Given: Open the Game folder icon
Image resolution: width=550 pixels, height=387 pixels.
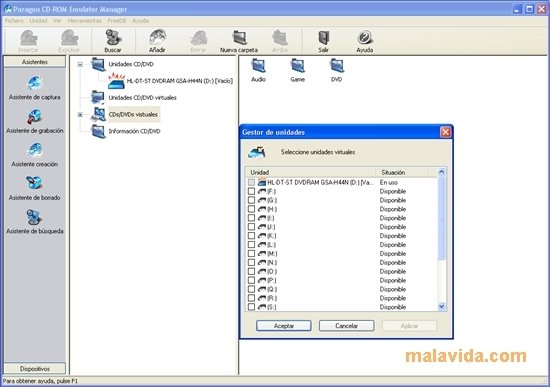Looking at the screenshot, I should tap(297, 71).
